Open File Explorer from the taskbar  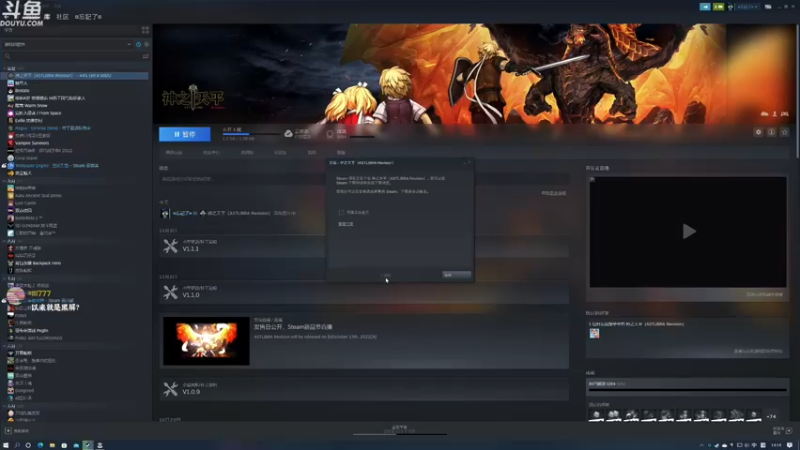(52, 445)
